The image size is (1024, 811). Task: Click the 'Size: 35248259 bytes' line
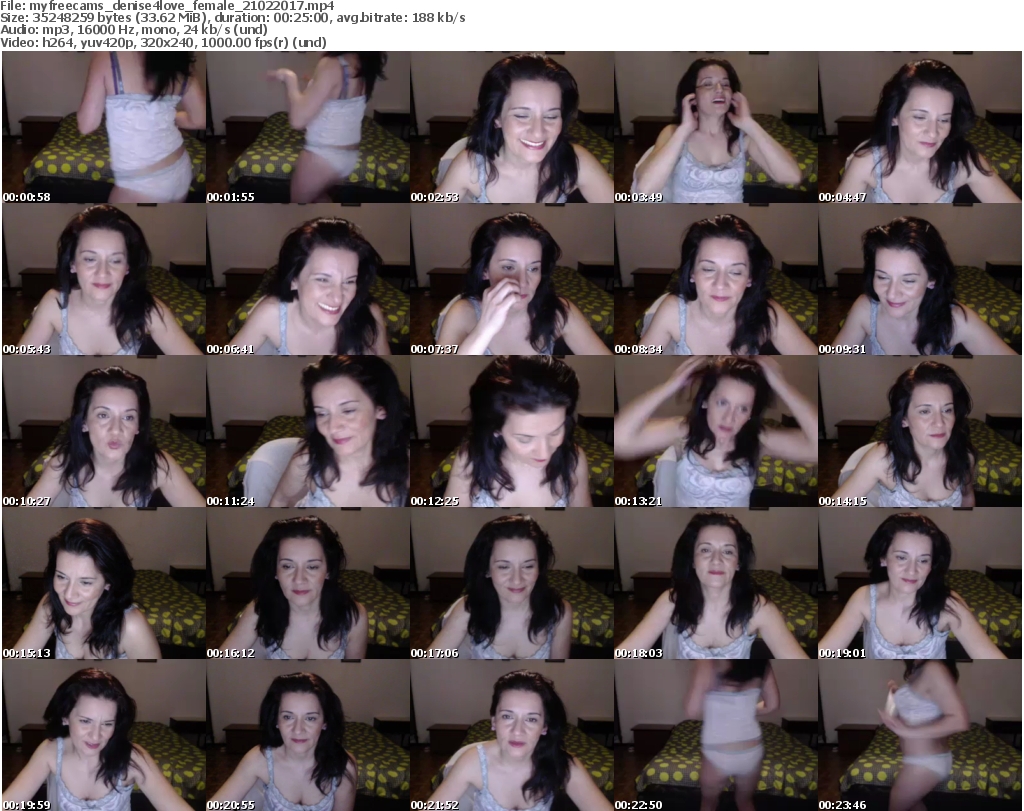(232, 18)
